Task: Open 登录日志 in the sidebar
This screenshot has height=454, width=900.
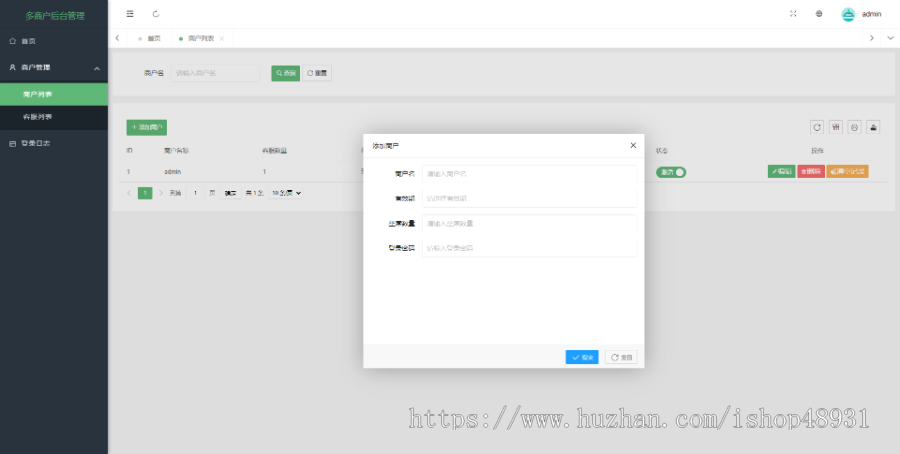Action: (54, 143)
